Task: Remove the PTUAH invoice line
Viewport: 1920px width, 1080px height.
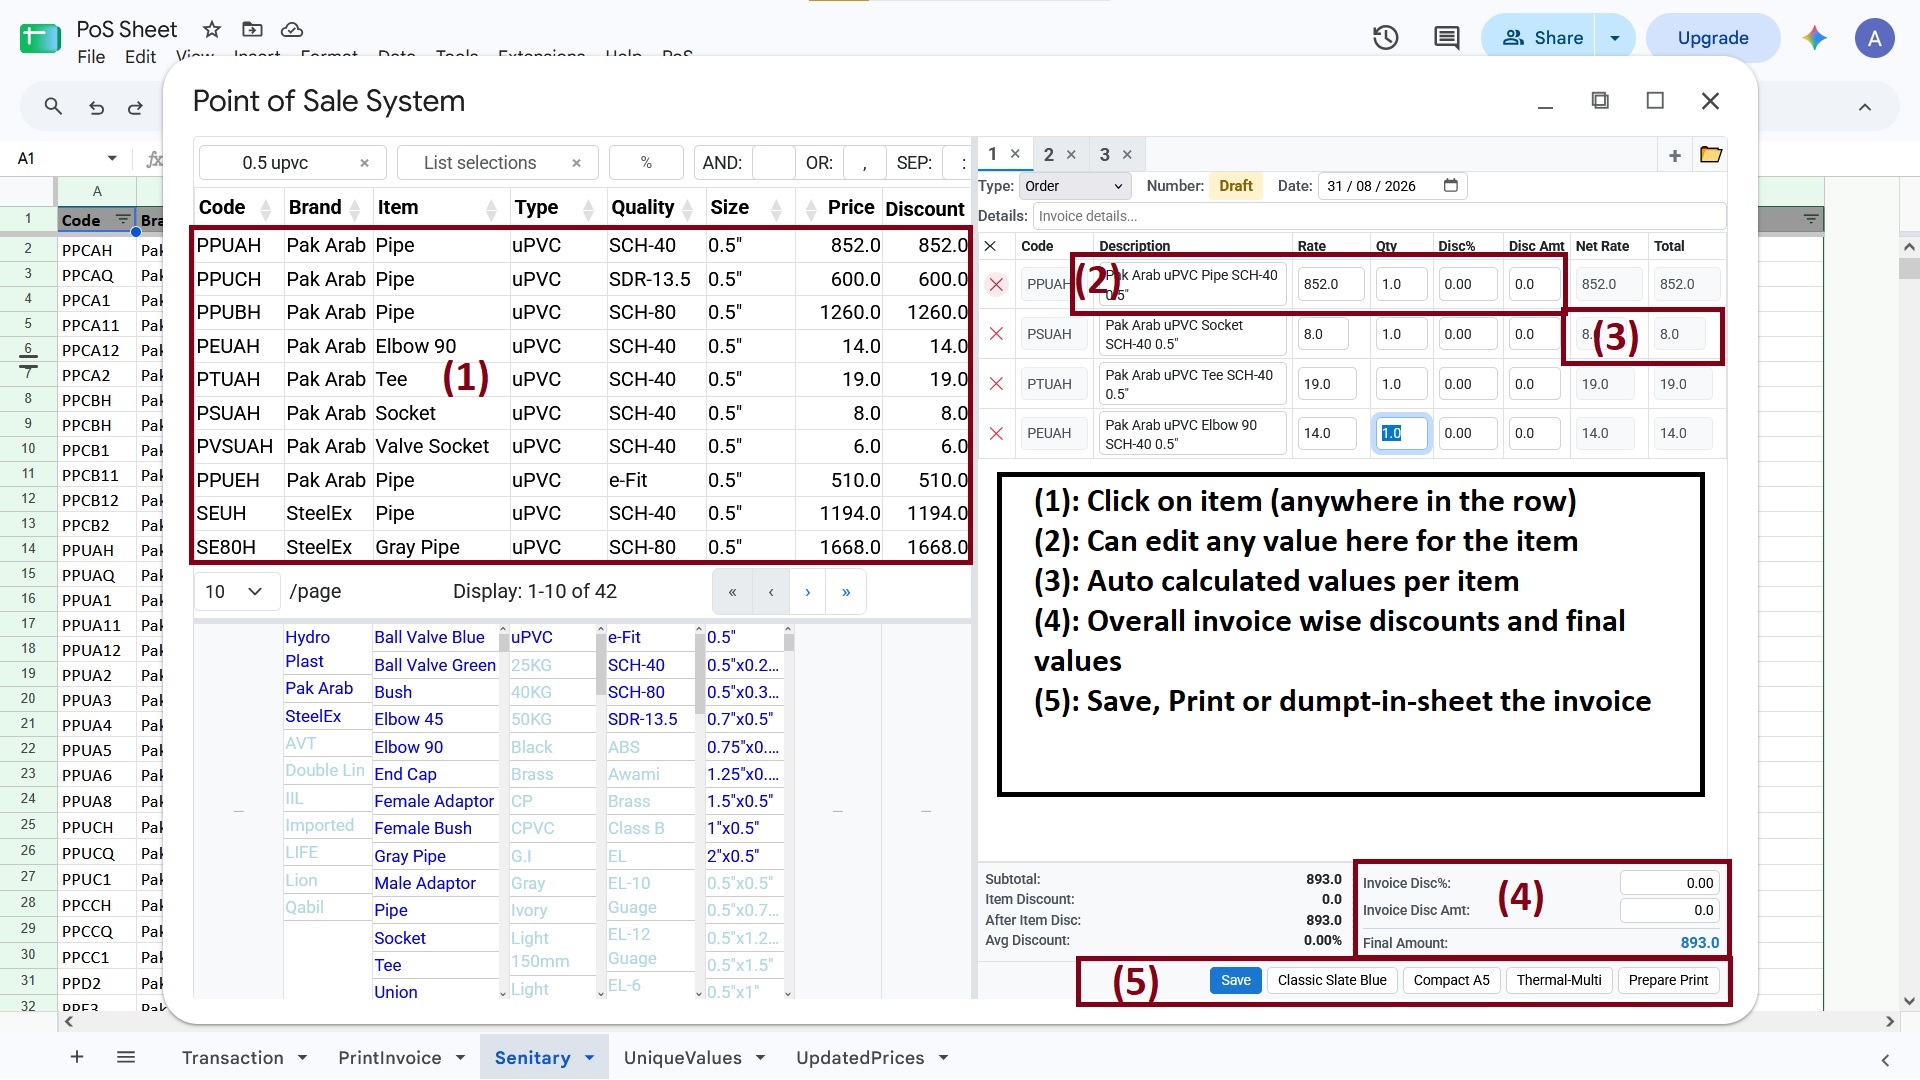Action: tap(996, 384)
